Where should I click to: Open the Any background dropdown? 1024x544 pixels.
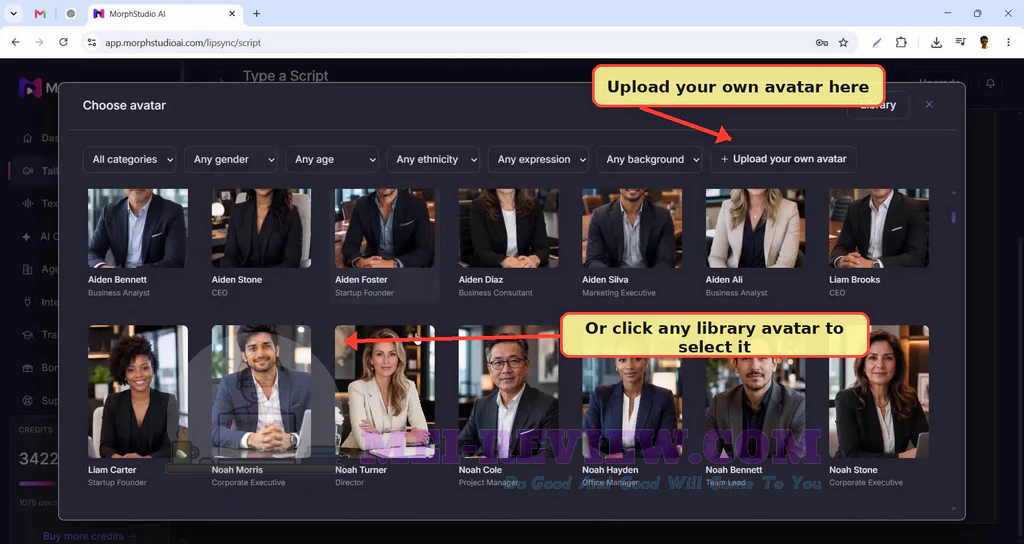pyautogui.click(x=649, y=159)
